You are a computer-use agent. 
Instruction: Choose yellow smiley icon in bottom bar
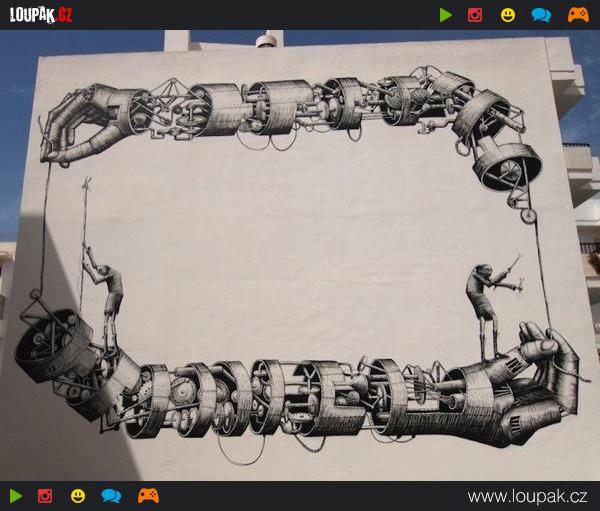tap(78, 496)
